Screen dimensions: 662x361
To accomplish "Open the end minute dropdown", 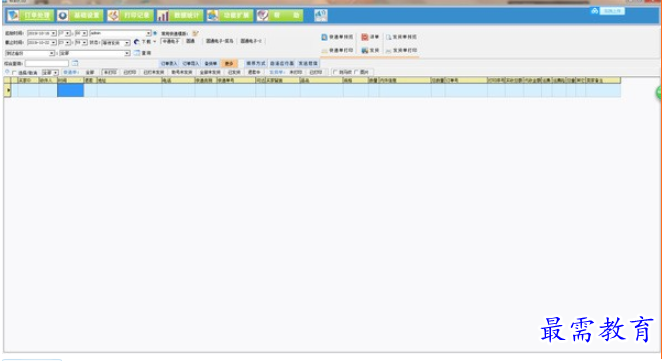I will tap(84, 43).
